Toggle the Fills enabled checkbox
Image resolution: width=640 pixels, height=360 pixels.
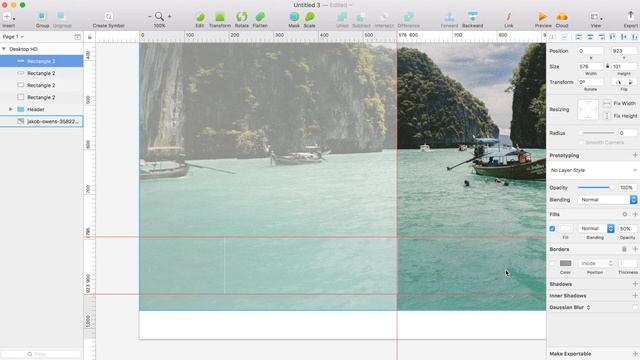(x=552, y=229)
